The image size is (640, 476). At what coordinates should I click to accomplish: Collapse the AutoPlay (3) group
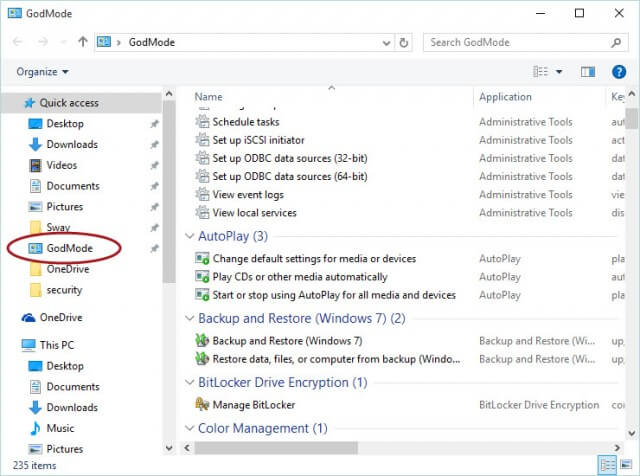[x=189, y=236]
